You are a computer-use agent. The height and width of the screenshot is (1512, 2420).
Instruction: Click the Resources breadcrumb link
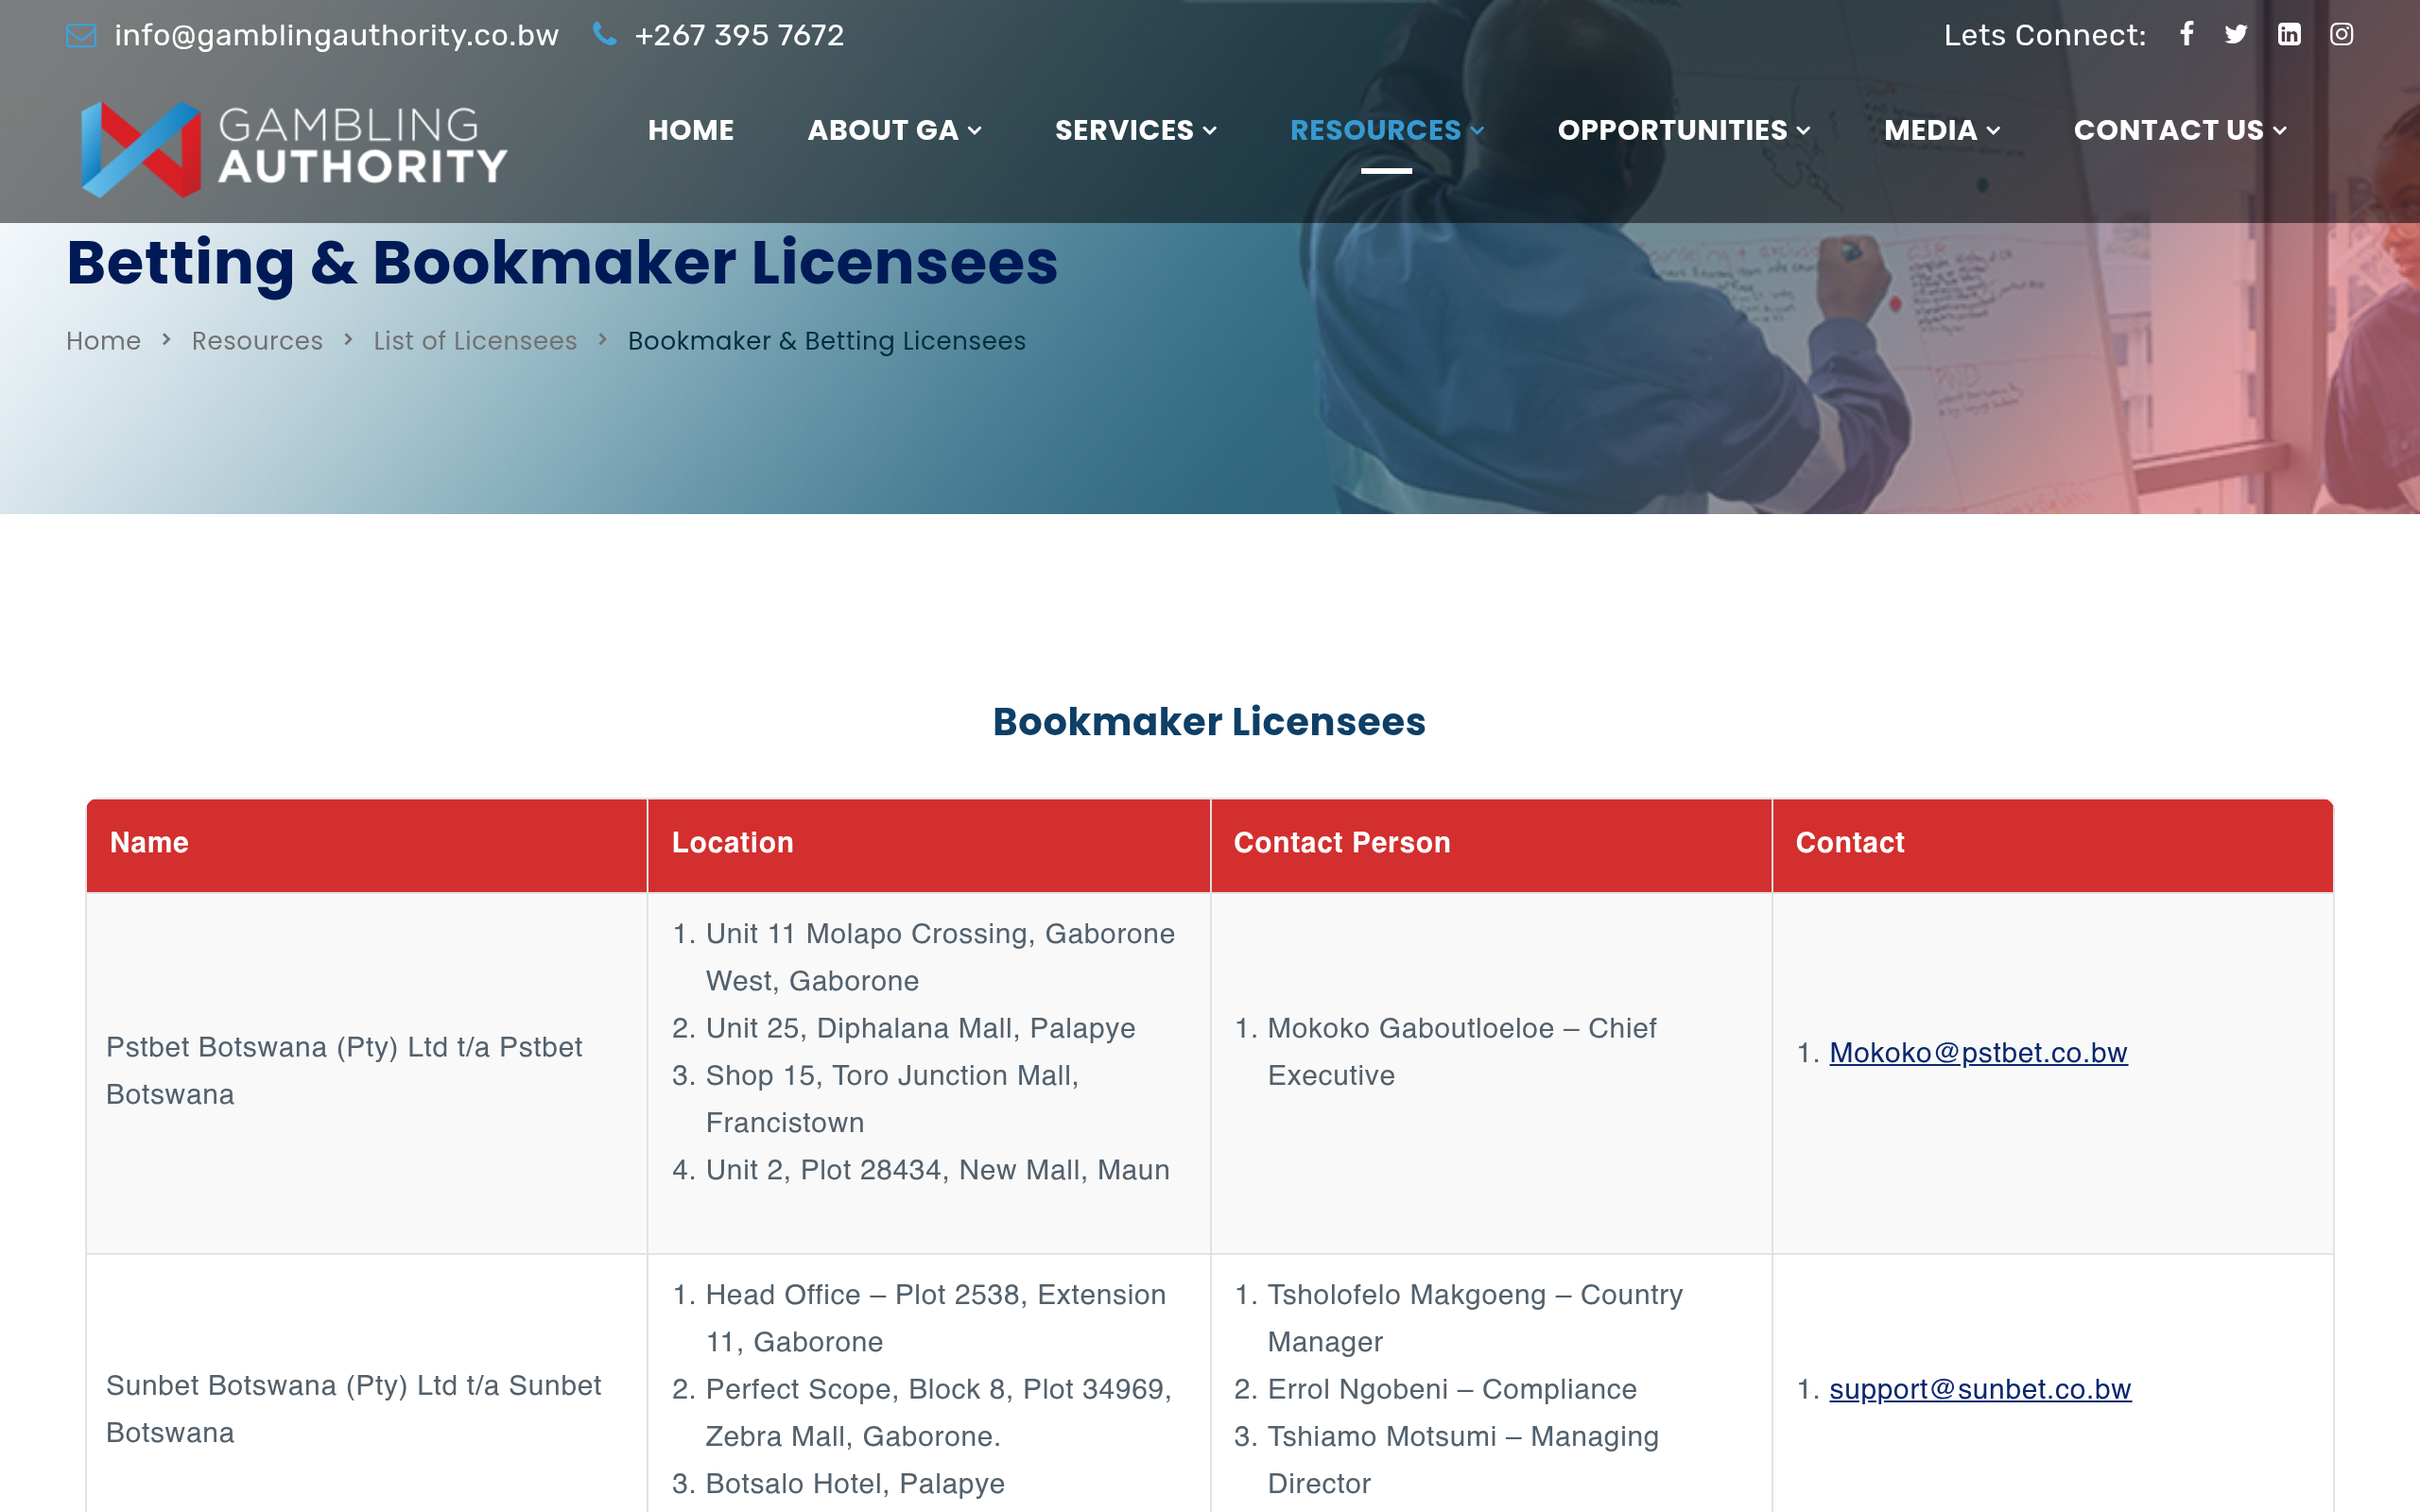pos(257,341)
